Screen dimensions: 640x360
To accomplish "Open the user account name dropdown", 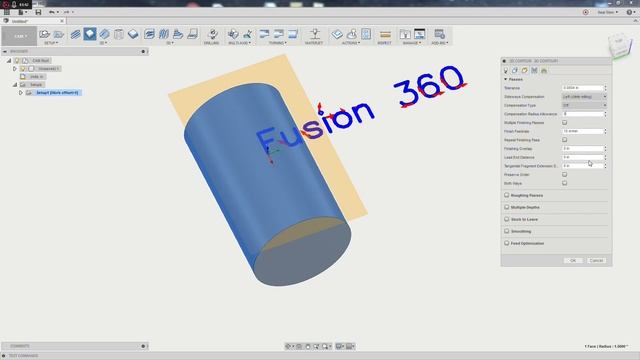I will 607,12.
